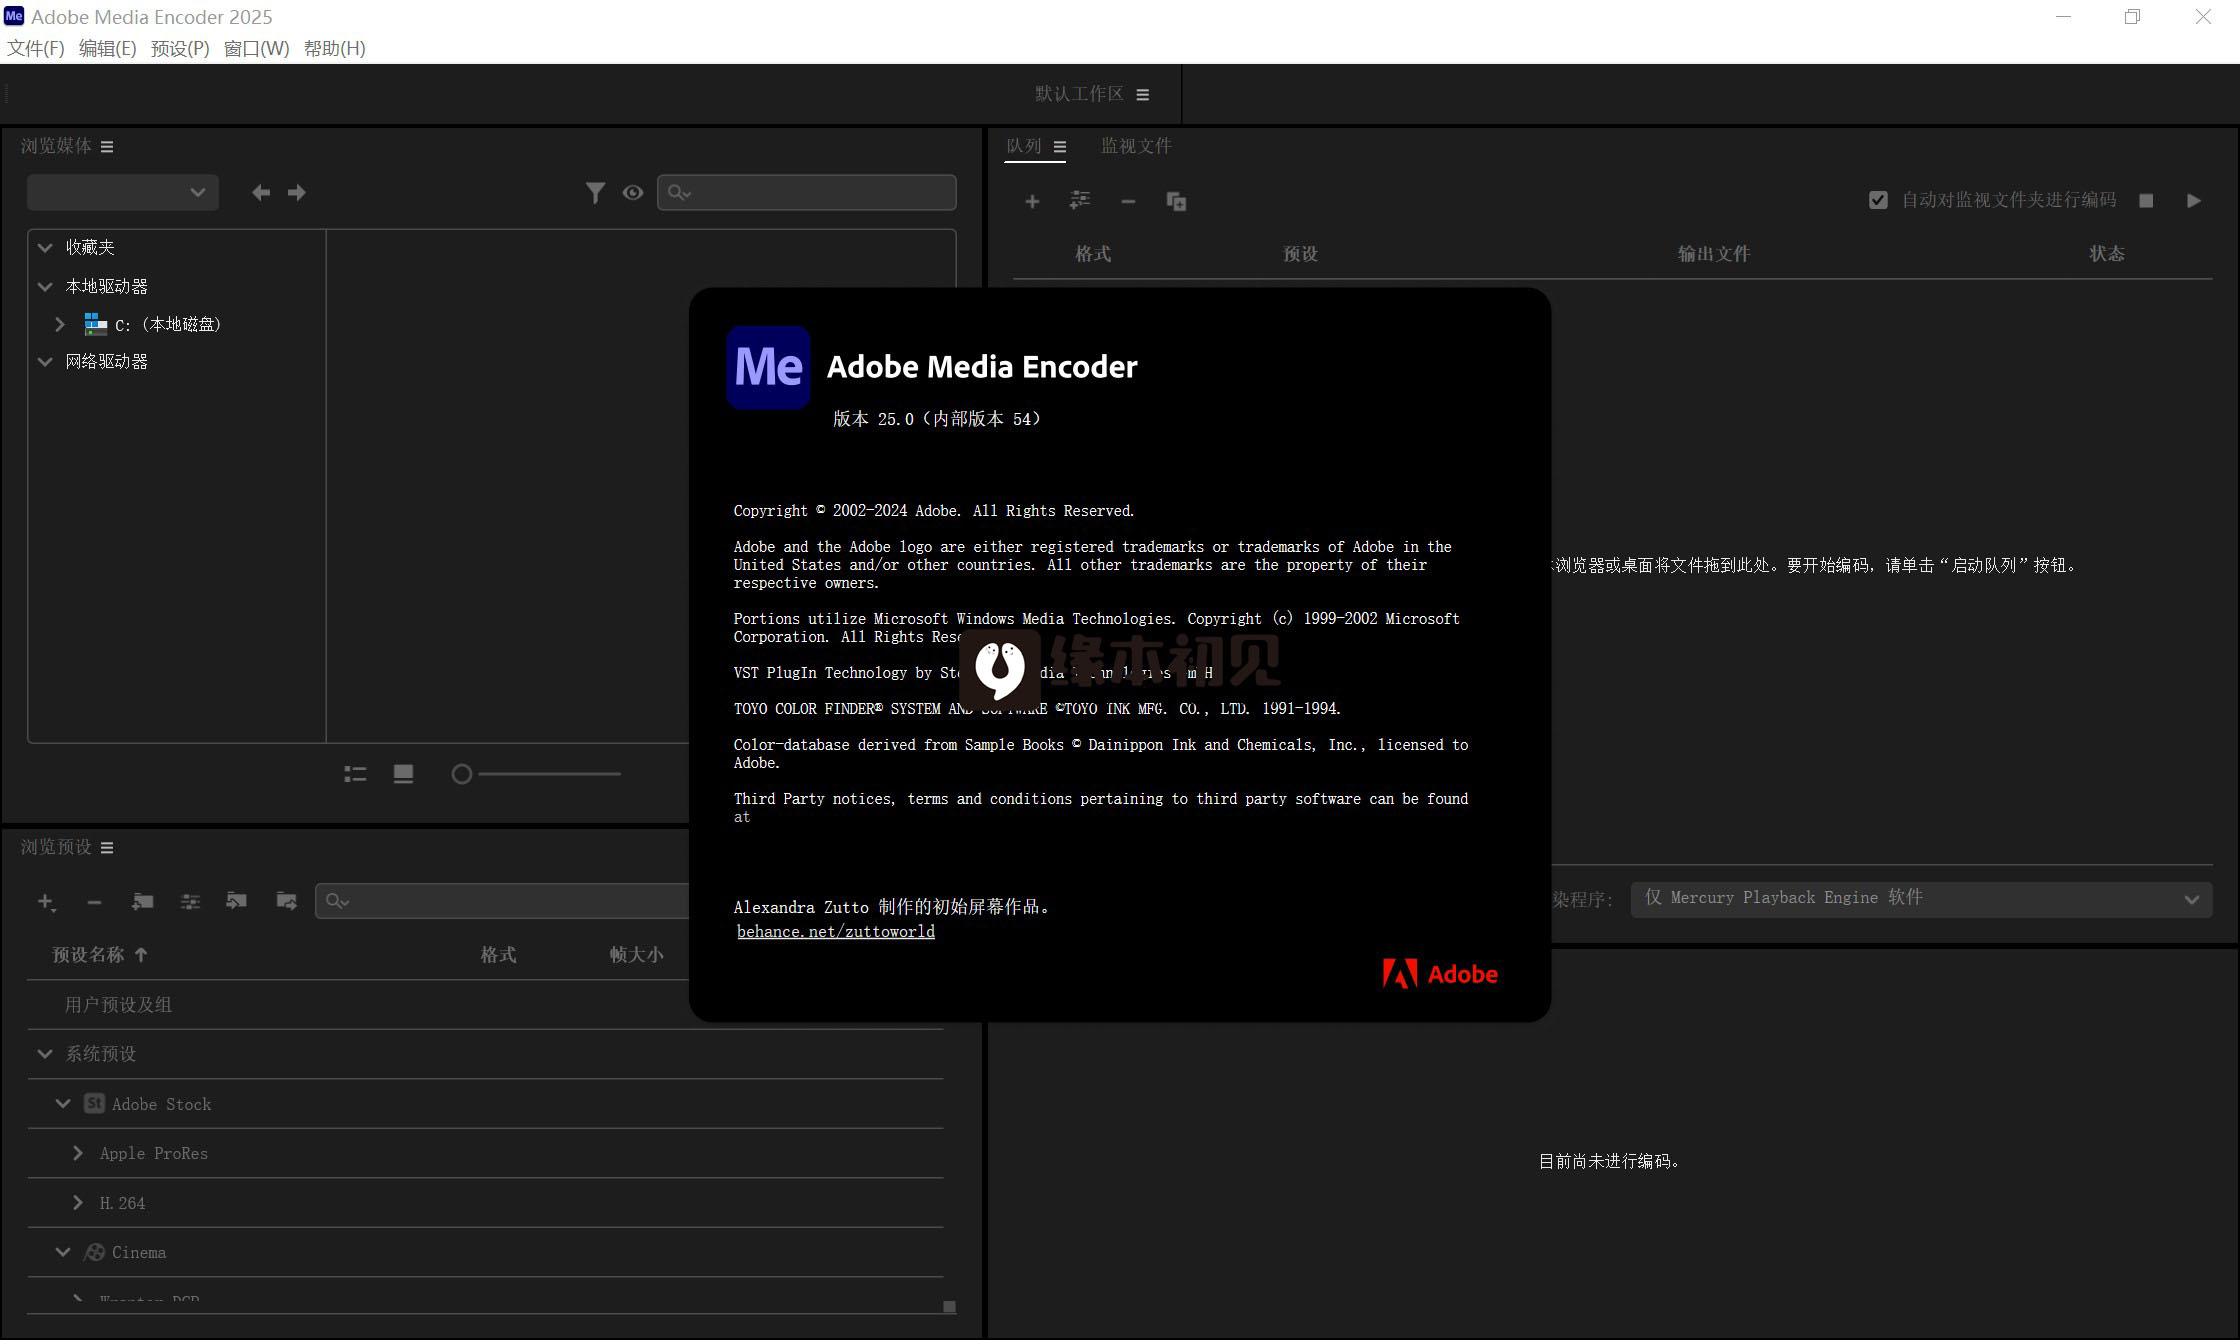Click the thumbnail zoom slider handle
2240x1340 pixels.
pos(461,774)
